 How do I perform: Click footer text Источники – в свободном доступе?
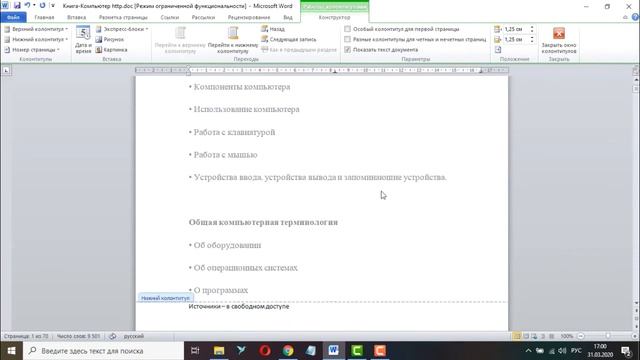(x=239, y=307)
